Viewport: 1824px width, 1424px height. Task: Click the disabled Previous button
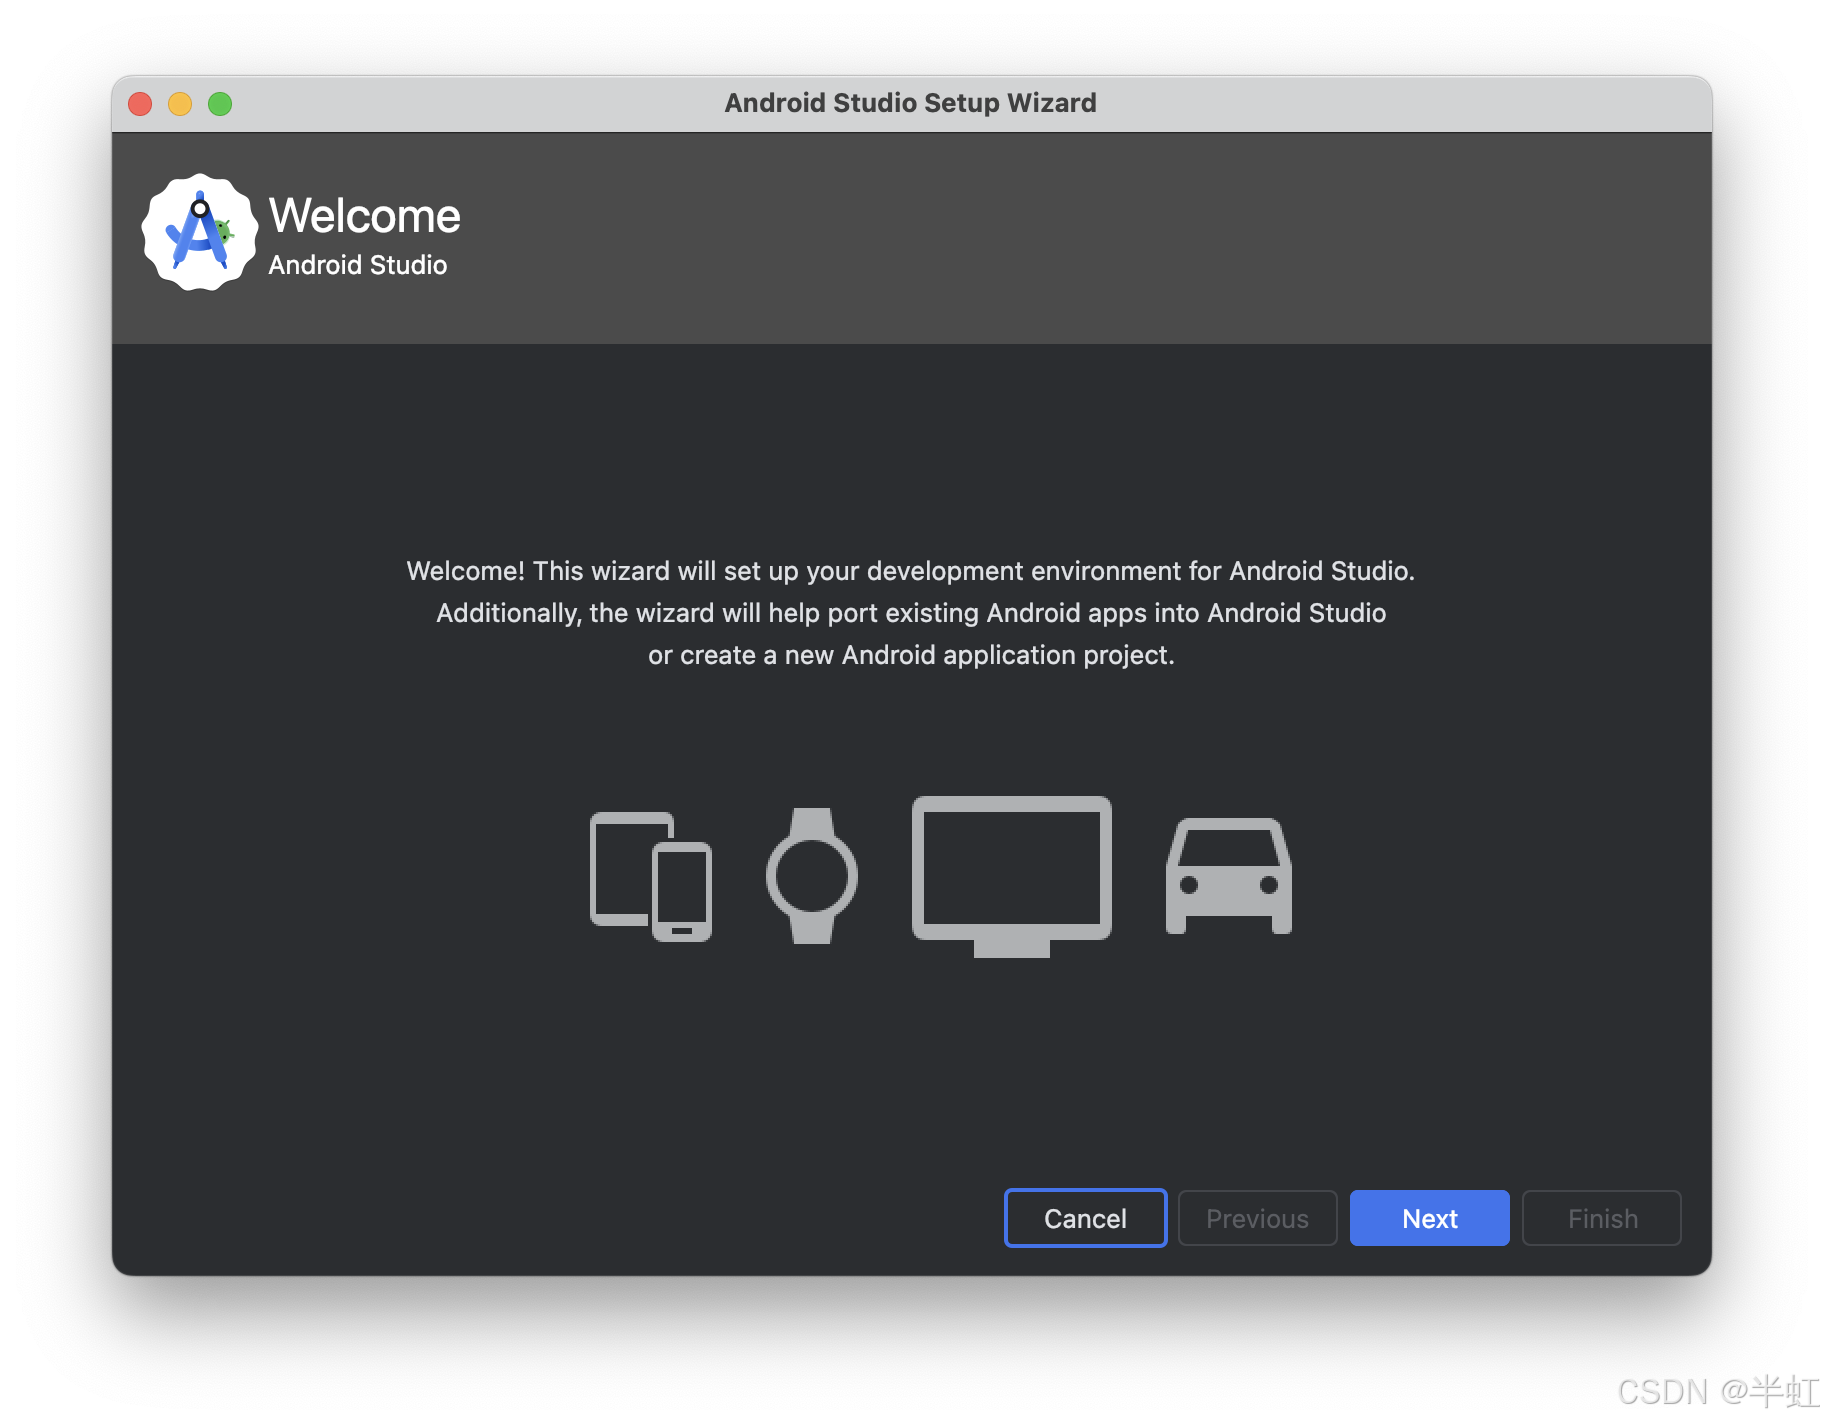point(1257,1218)
